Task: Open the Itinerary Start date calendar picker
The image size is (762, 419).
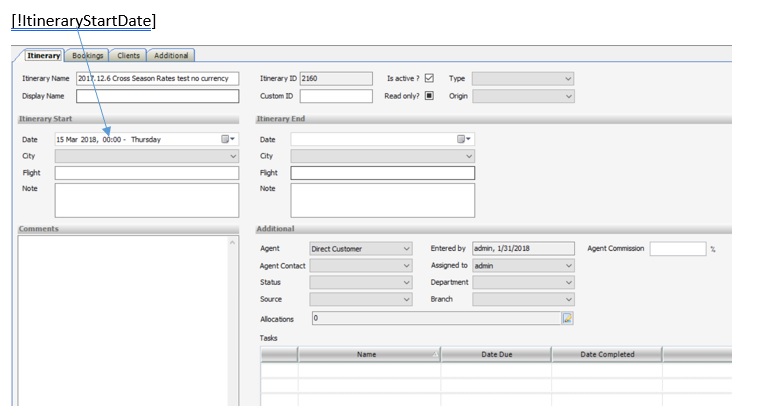Action: [x=228, y=140]
